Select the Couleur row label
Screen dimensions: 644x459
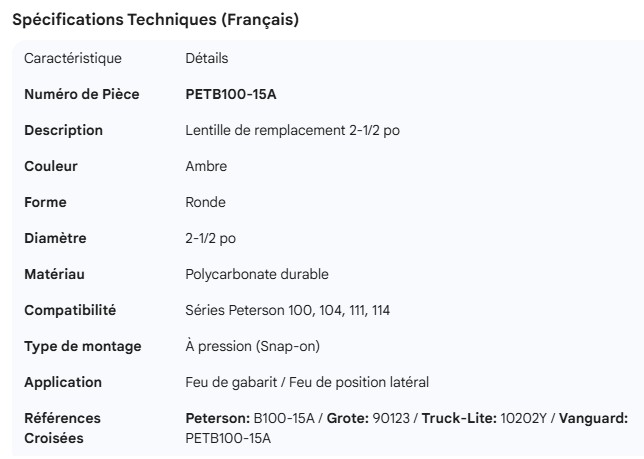[x=51, y=166]
